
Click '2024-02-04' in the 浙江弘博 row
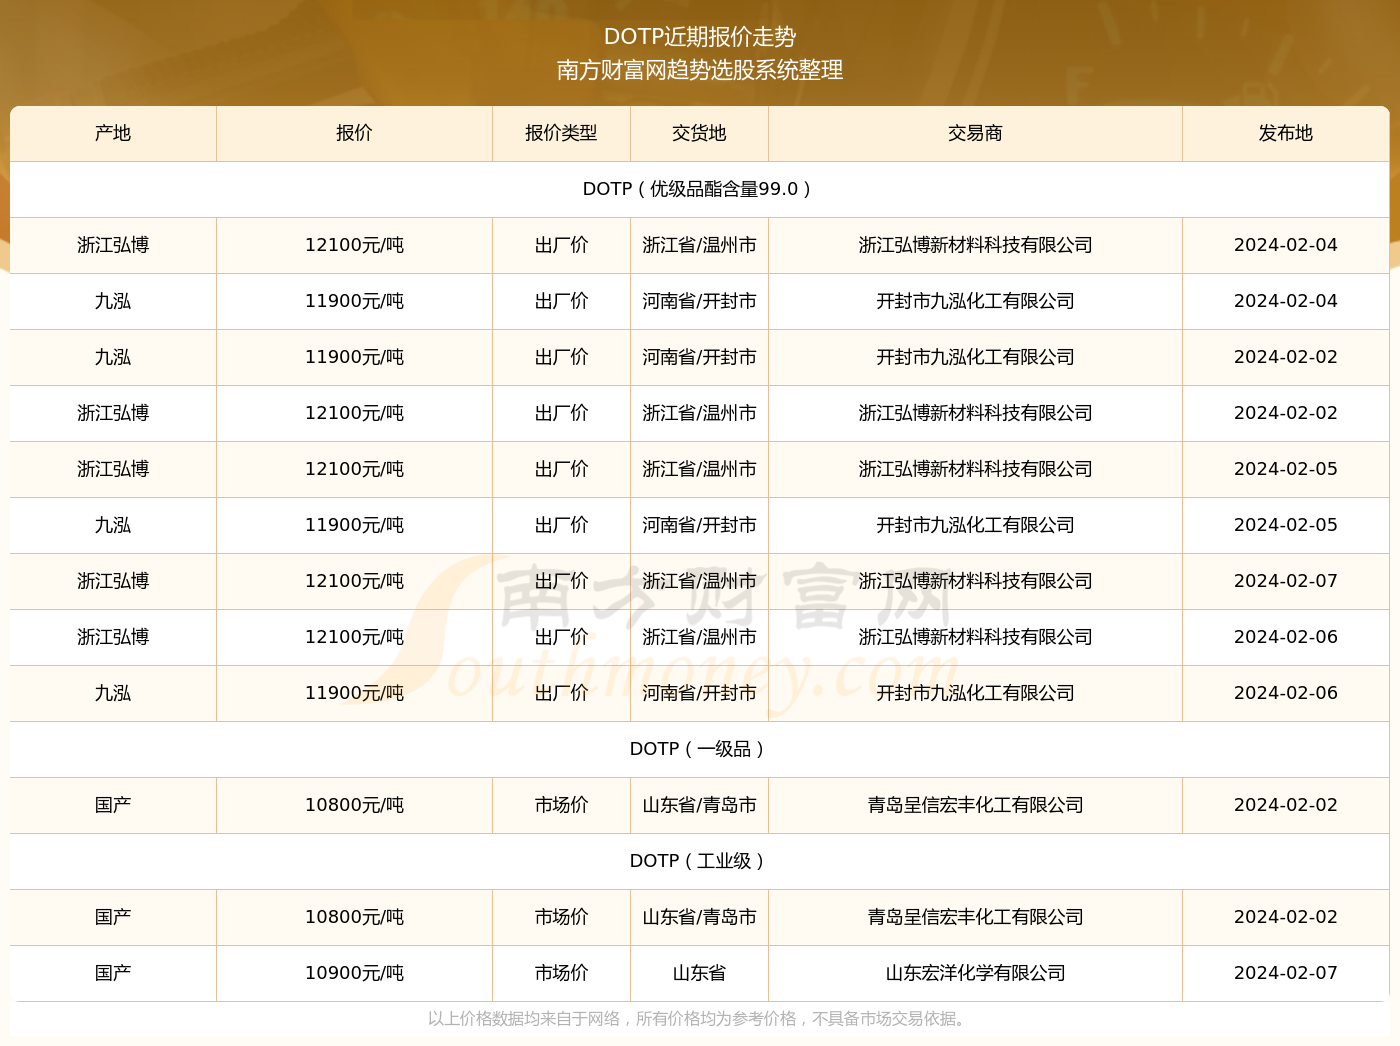pos(1286,245)
